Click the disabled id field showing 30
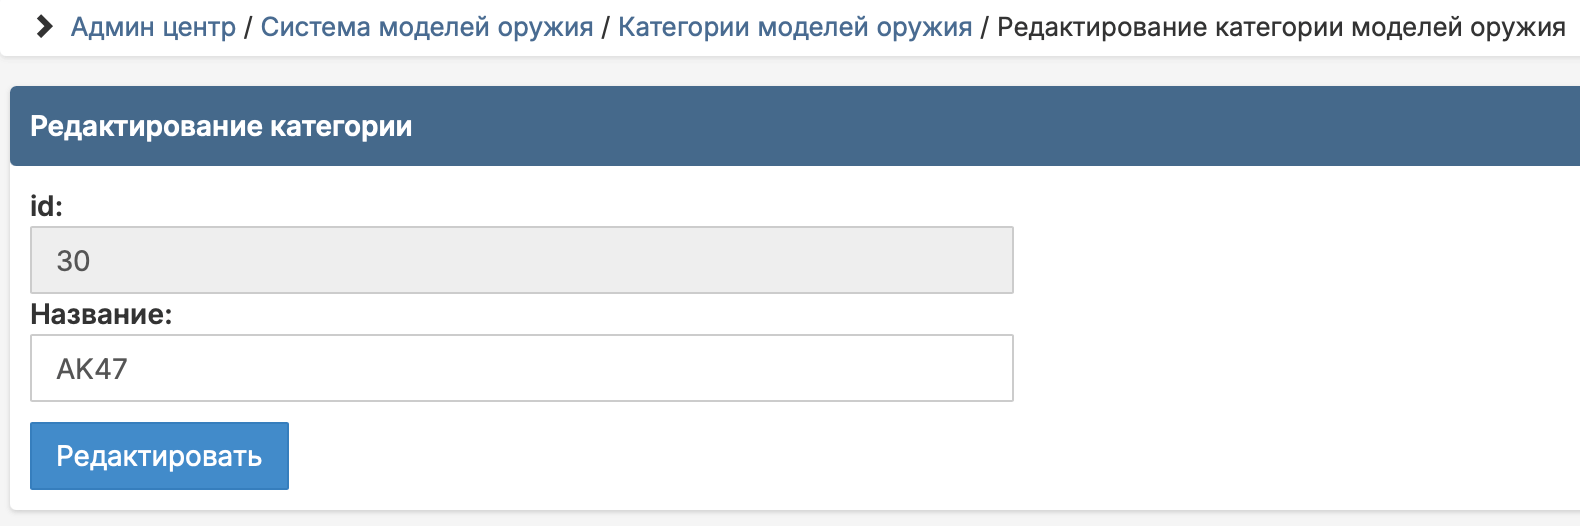 tap(522, 260)
